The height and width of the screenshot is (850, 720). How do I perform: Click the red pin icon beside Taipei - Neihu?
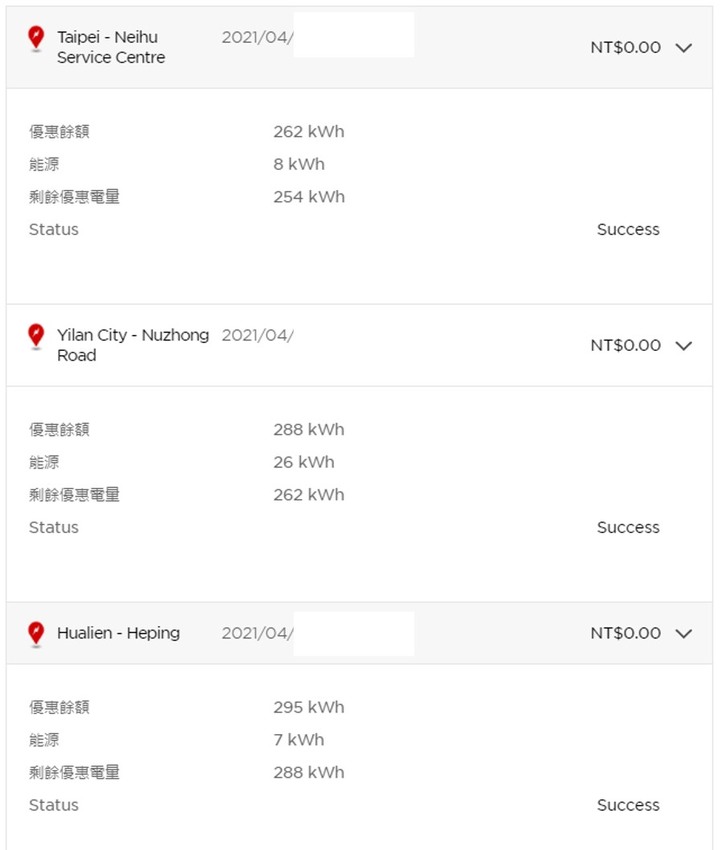[x=36, y=39]
